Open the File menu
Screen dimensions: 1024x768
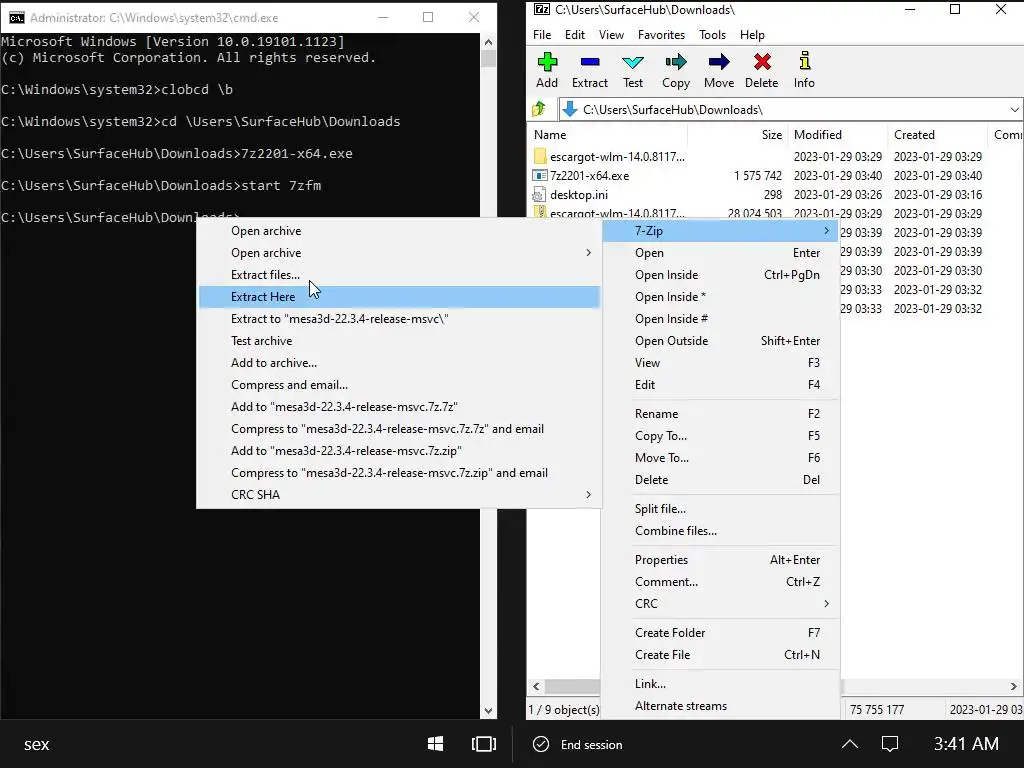[542, 35]
